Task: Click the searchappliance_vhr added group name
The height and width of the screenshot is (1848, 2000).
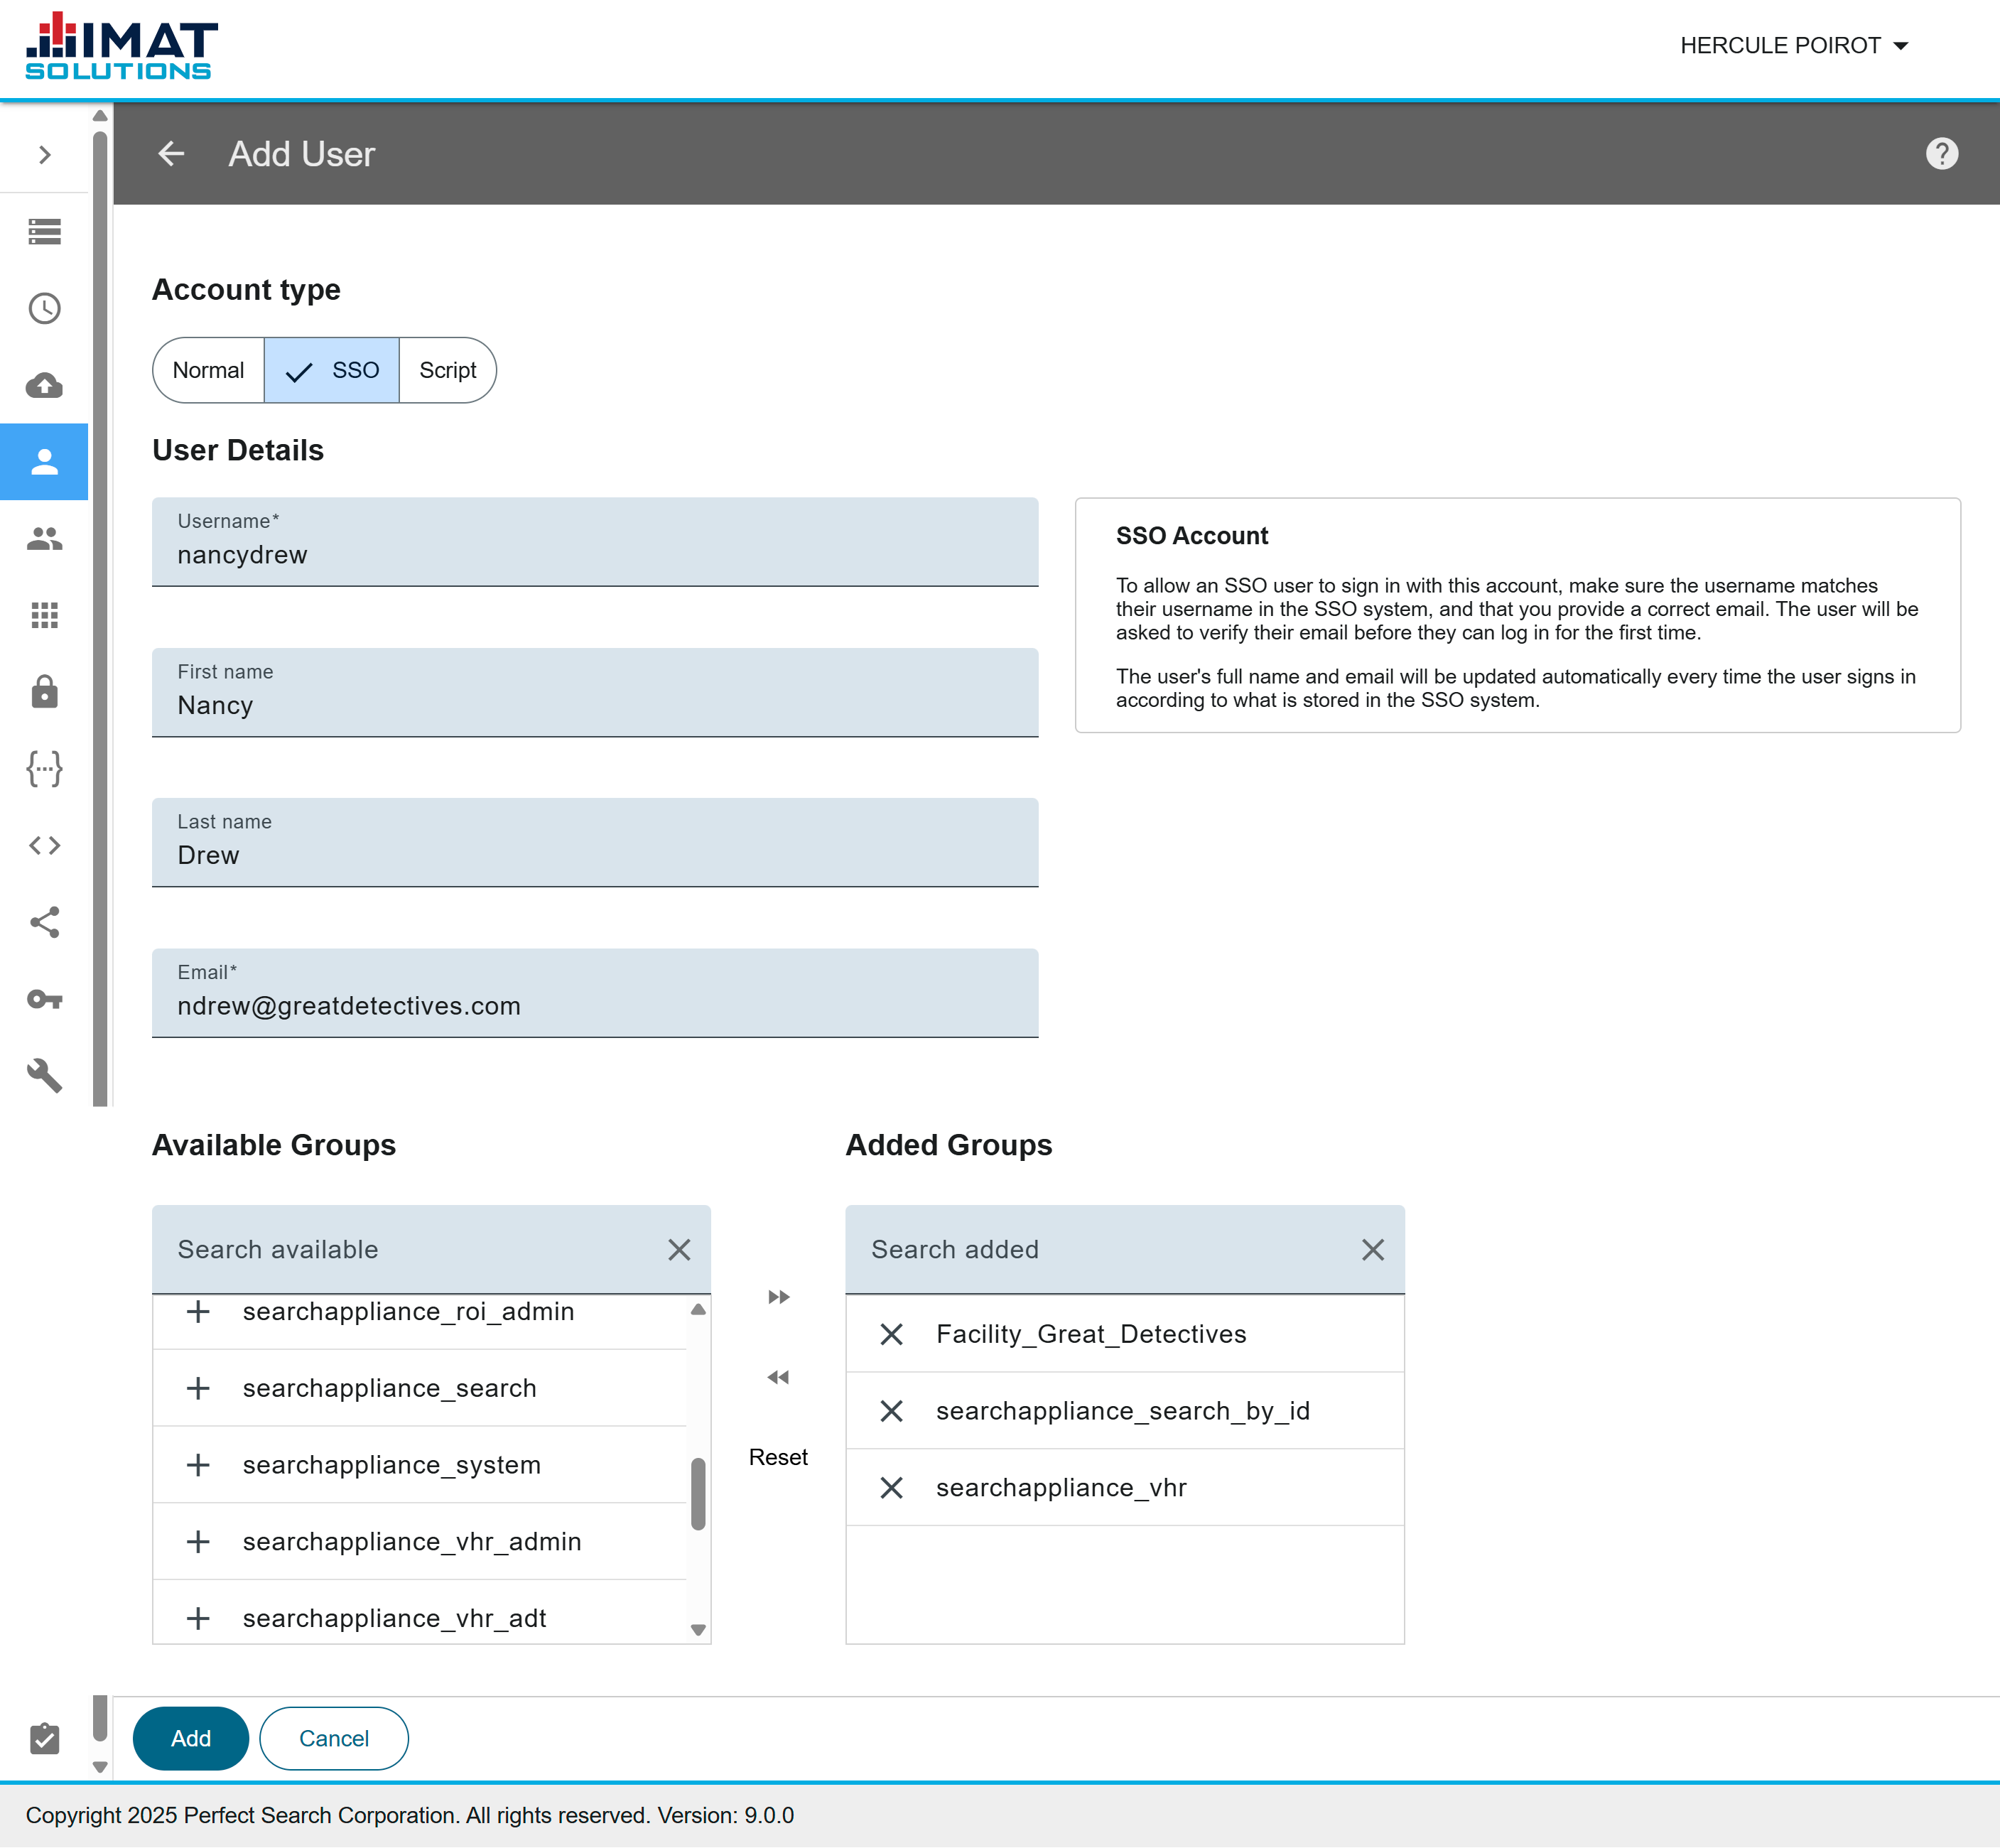Action: tap(1061, 1488)
